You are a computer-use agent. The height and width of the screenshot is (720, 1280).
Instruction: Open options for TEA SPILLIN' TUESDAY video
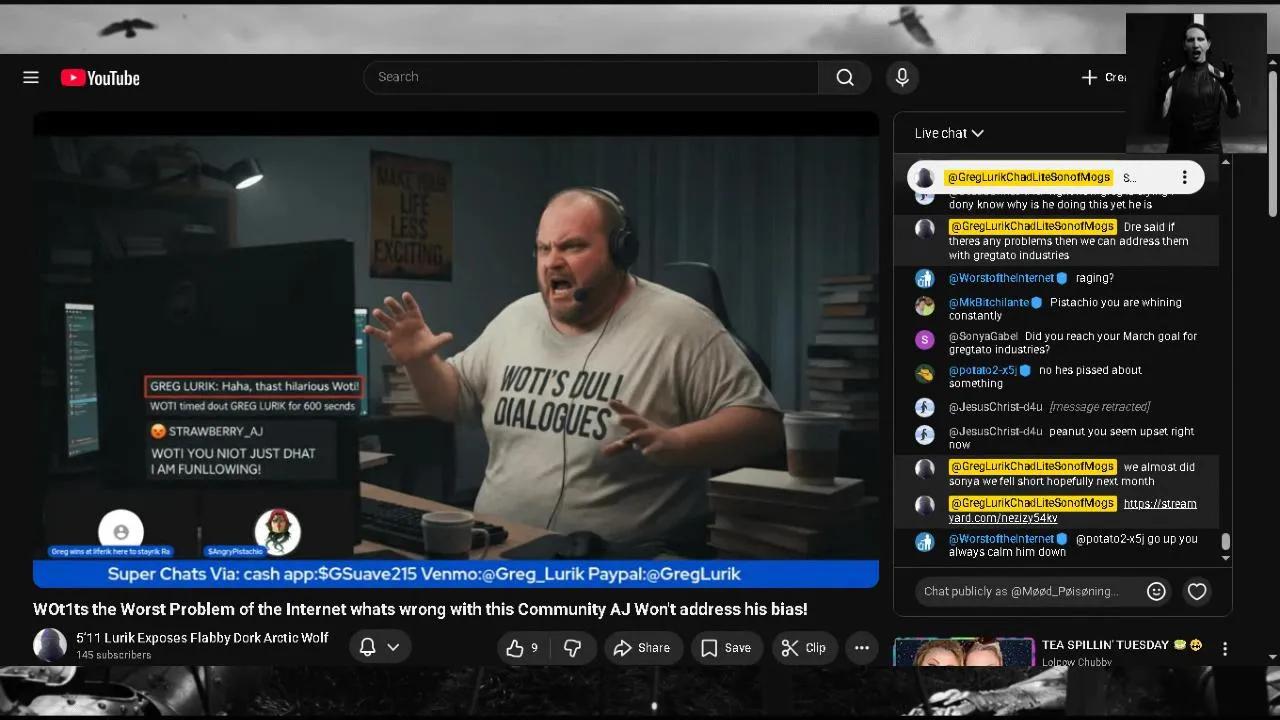point(1225,649)
